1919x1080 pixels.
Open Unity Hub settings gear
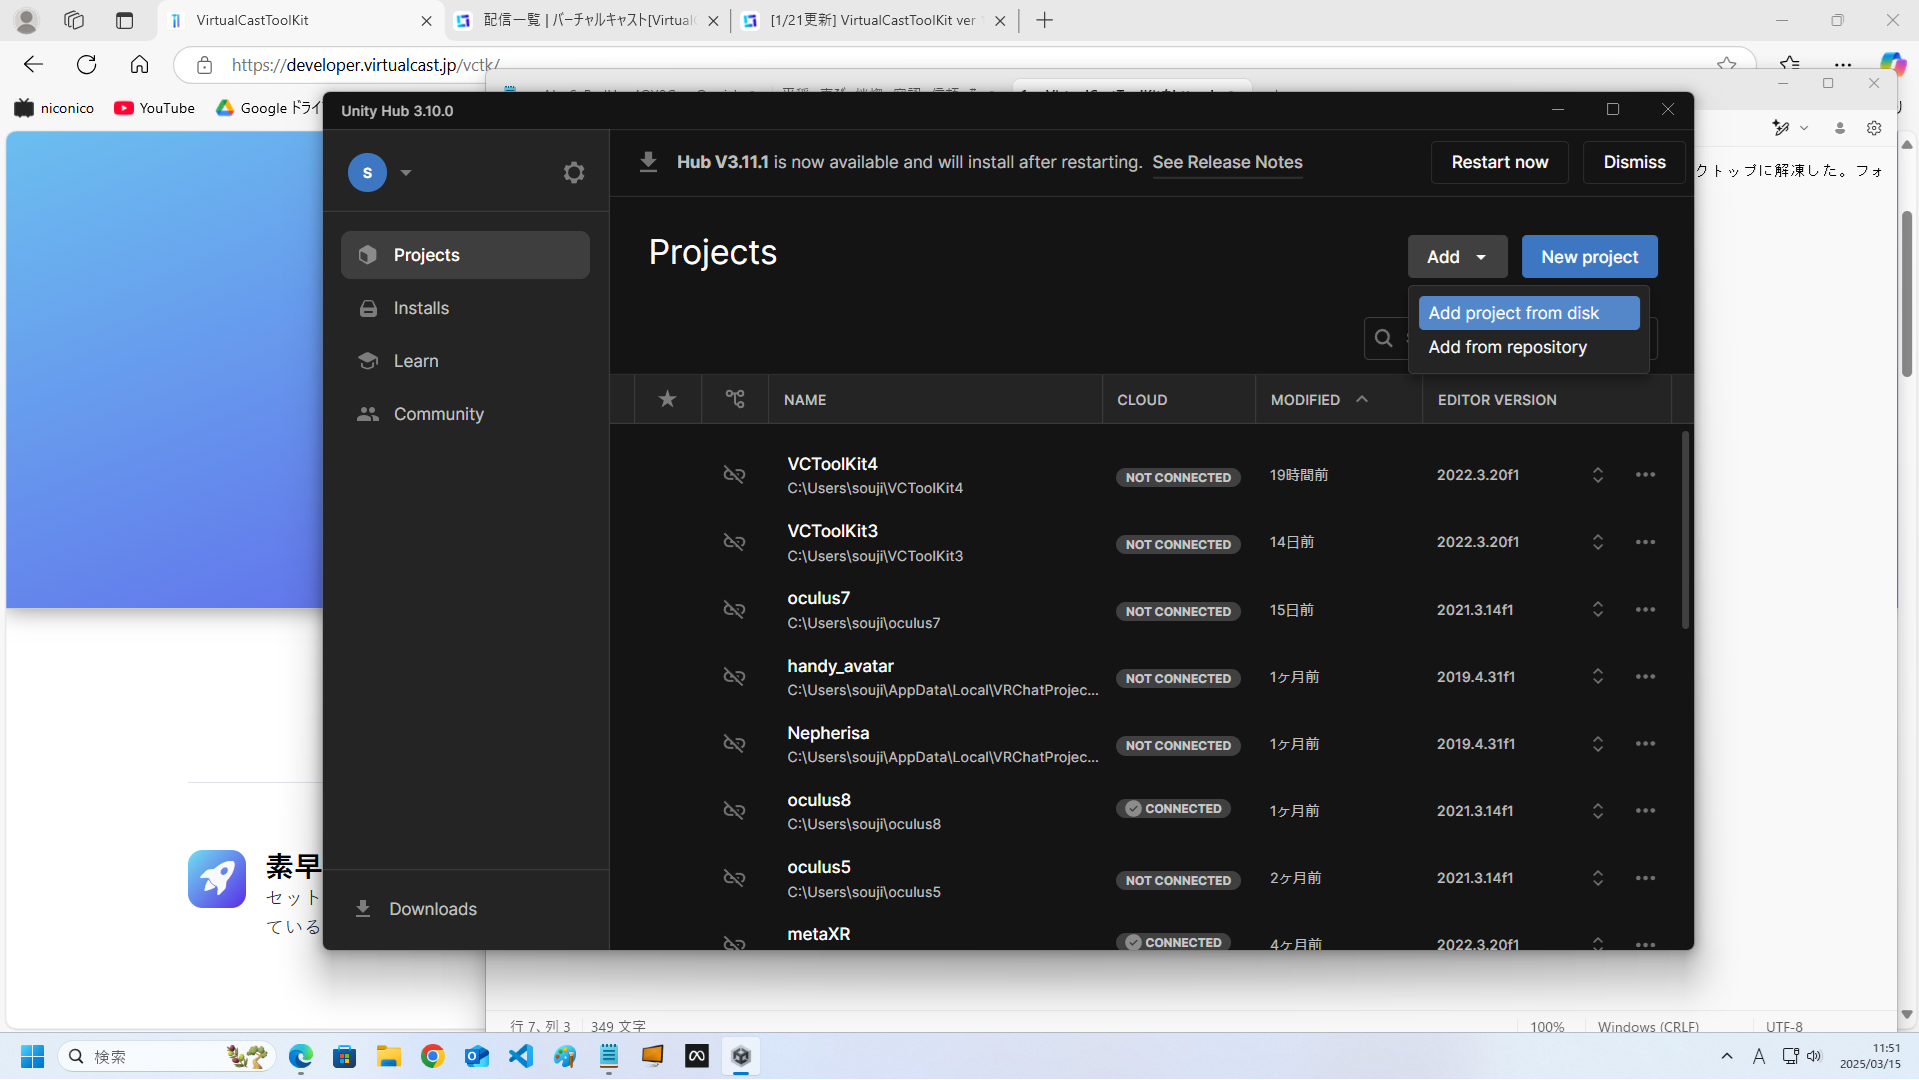click(x=573, y=173)
